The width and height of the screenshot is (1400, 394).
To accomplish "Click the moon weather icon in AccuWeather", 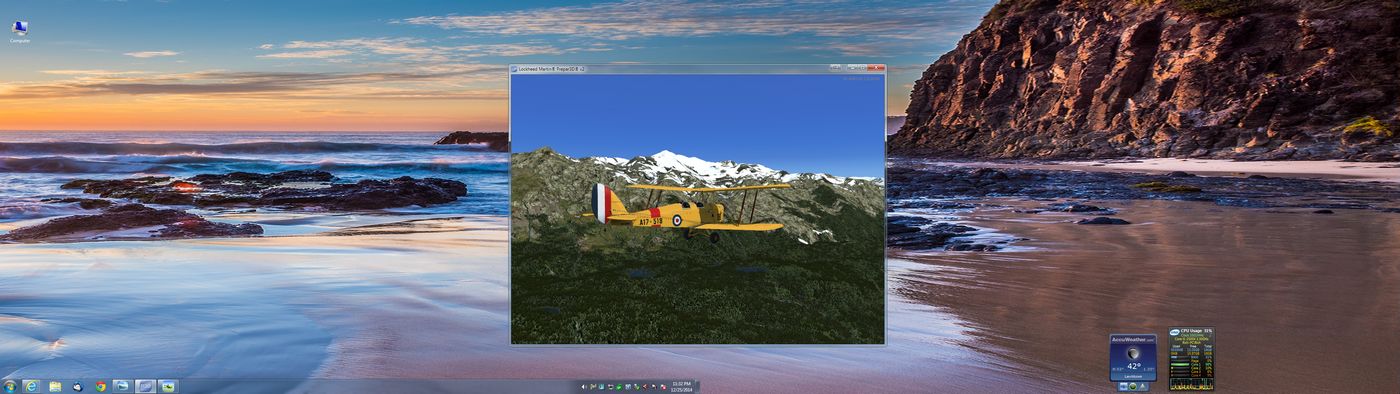I will click(x=1133, y=353).
